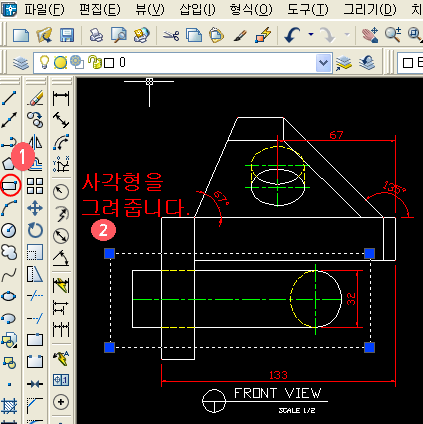Viewport: 423px width, 424px height.
Task: Click the Undo arrow button
Action: [292, 35]
